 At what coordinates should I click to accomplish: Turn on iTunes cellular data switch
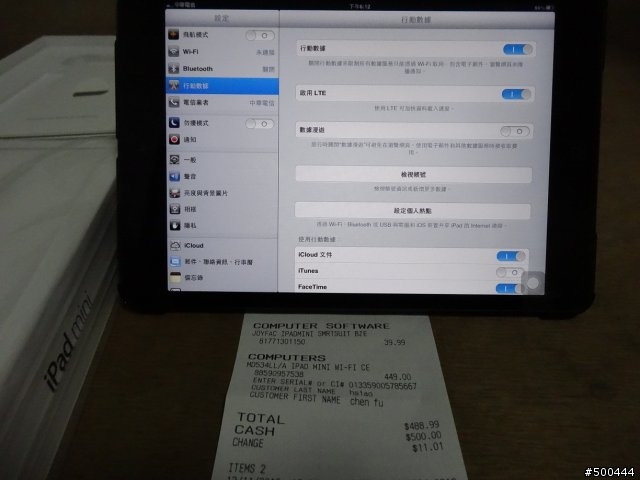point(510,272)
